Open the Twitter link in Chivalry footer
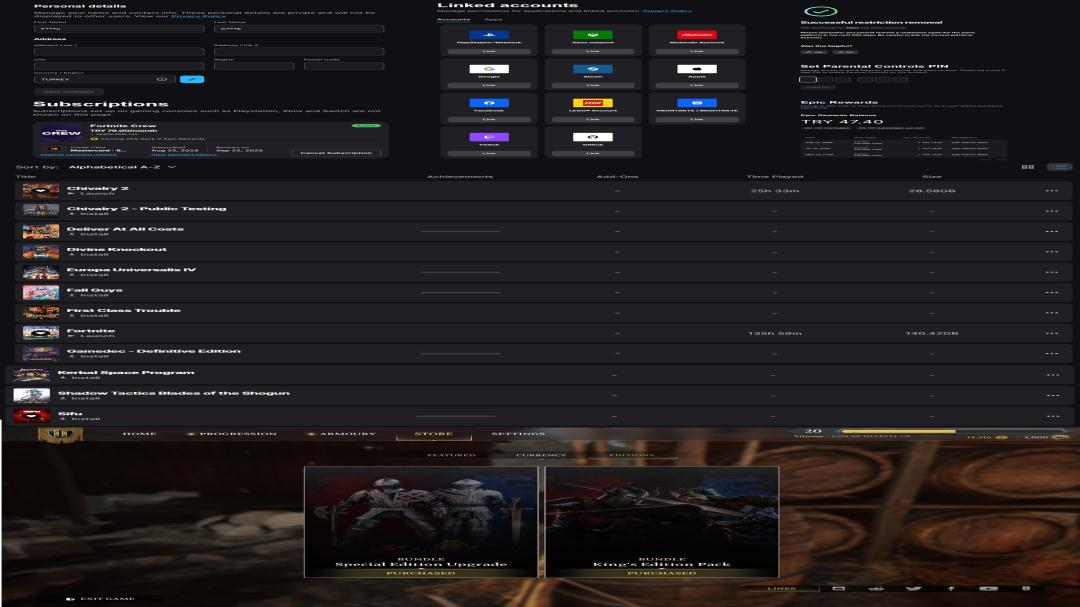The height and width of the screenshot is (607, 1080). coord(913,588)
